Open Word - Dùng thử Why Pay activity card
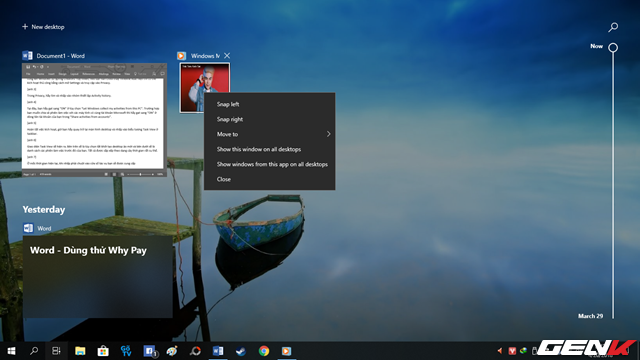 98,276
